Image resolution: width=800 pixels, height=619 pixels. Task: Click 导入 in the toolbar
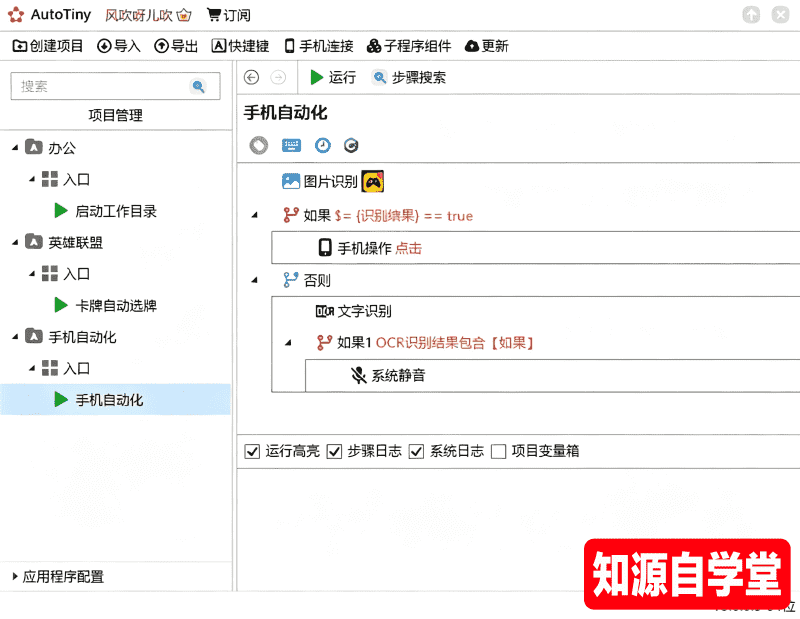click(118, 46)
